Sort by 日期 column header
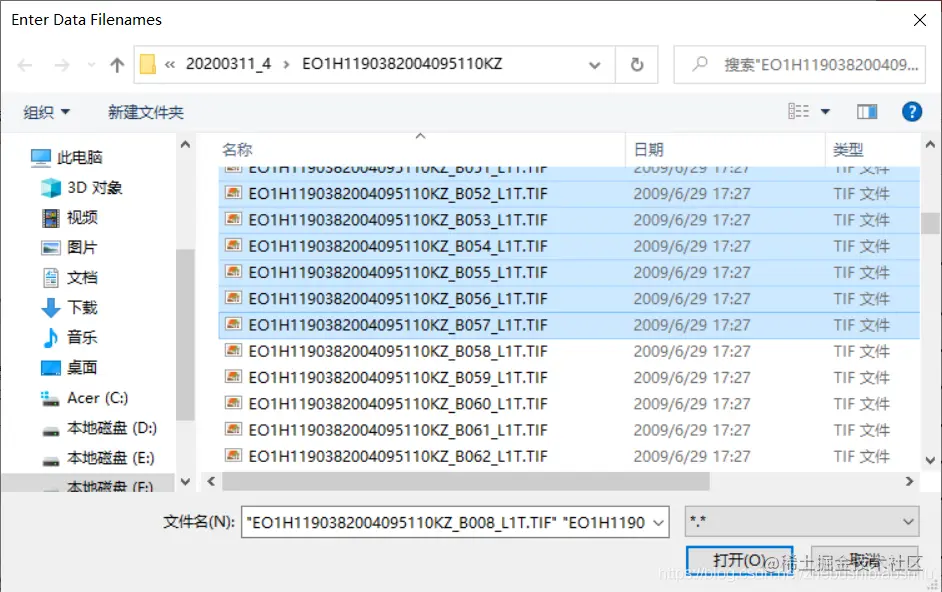 pos(726,149)
